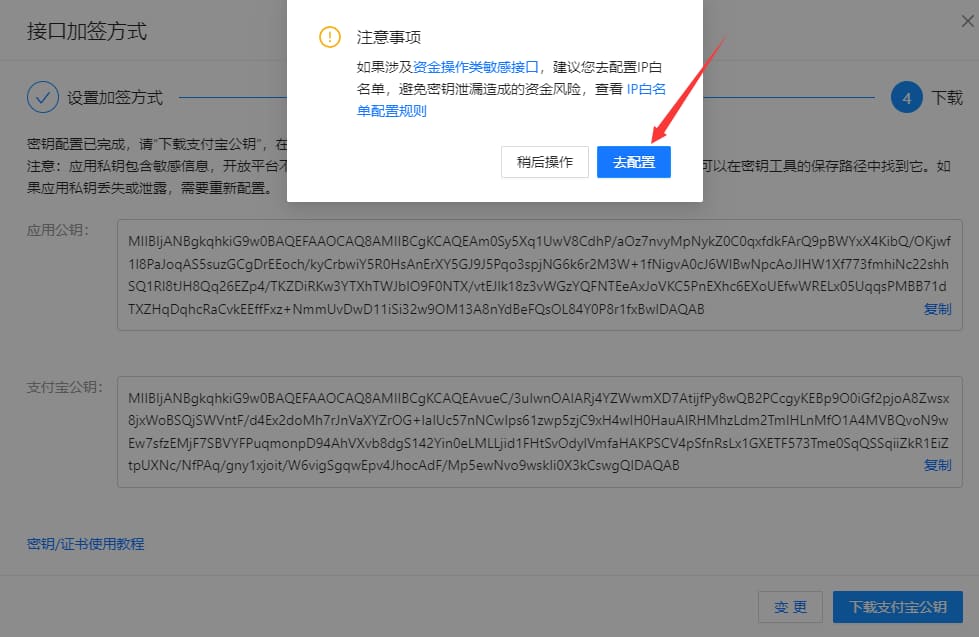This screenshot has height=637, width=979.
Task: Copy the 支付宝公钥 using its 复制 link
Action: point(936,465)
